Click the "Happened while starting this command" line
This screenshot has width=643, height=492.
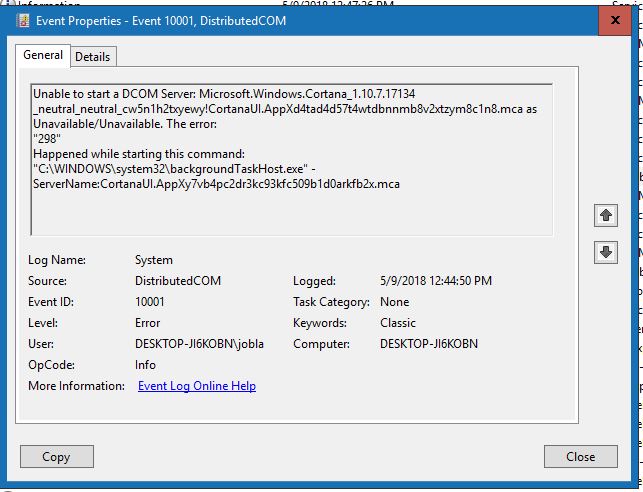[x=139, y=154]
